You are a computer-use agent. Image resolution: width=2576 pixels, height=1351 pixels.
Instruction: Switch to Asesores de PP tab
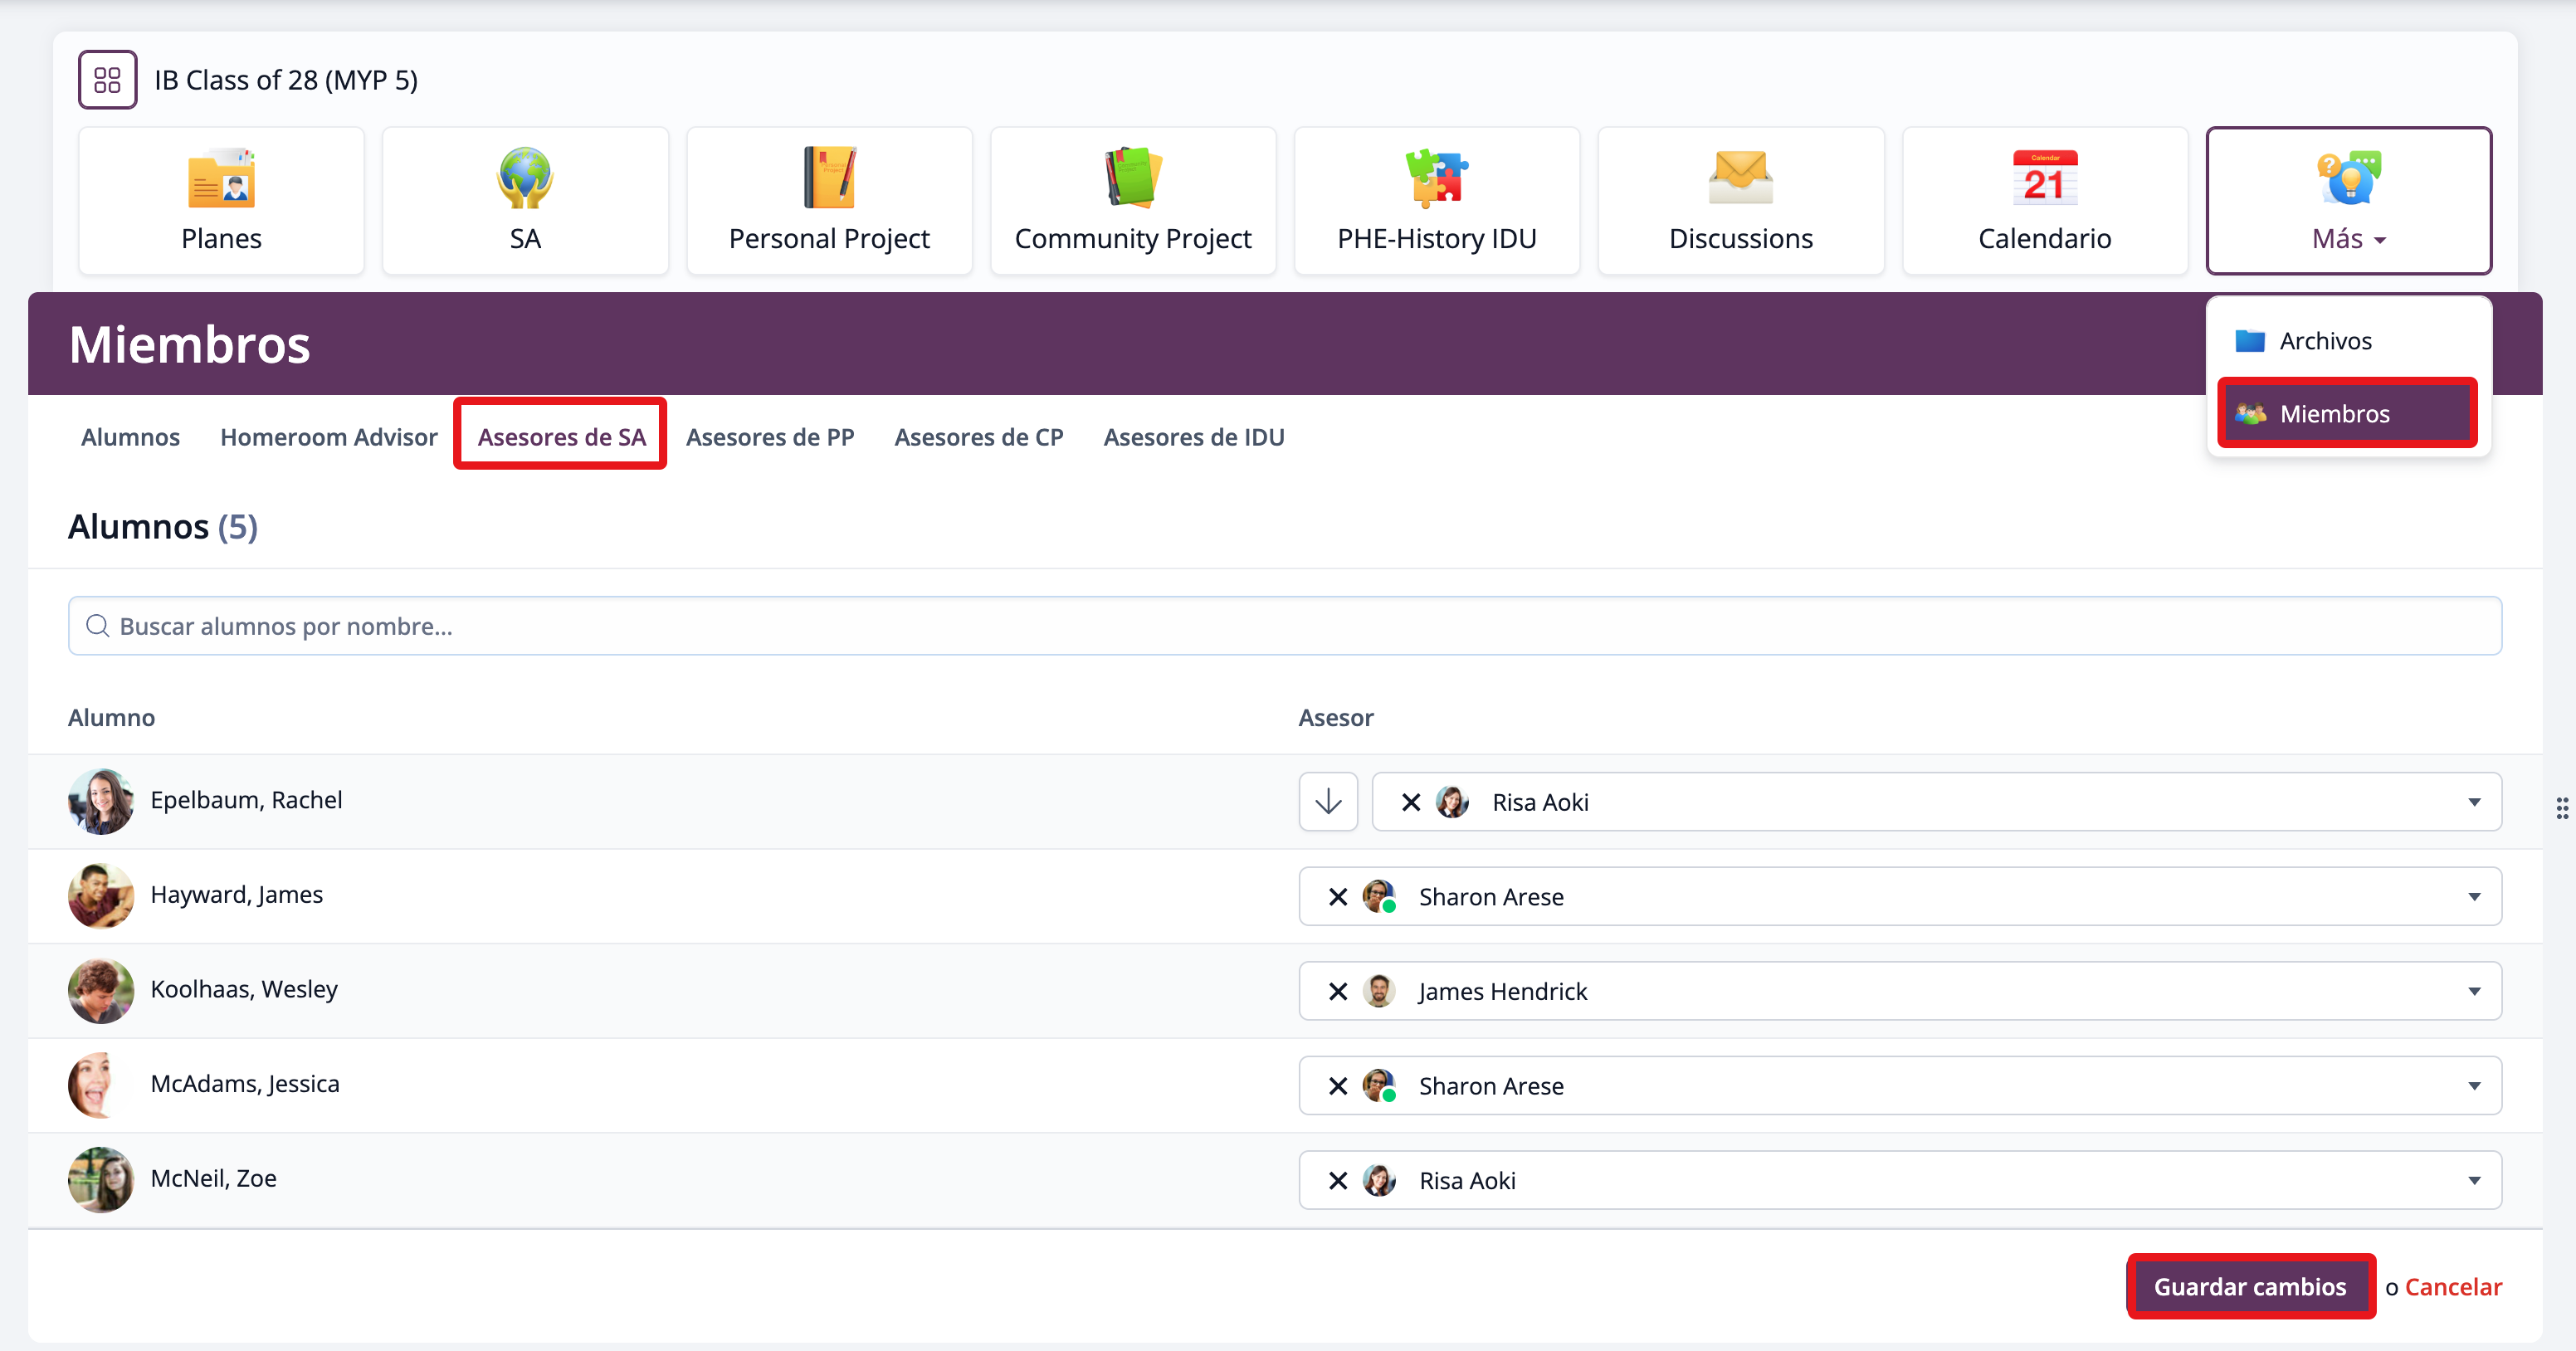click(770, 437)
